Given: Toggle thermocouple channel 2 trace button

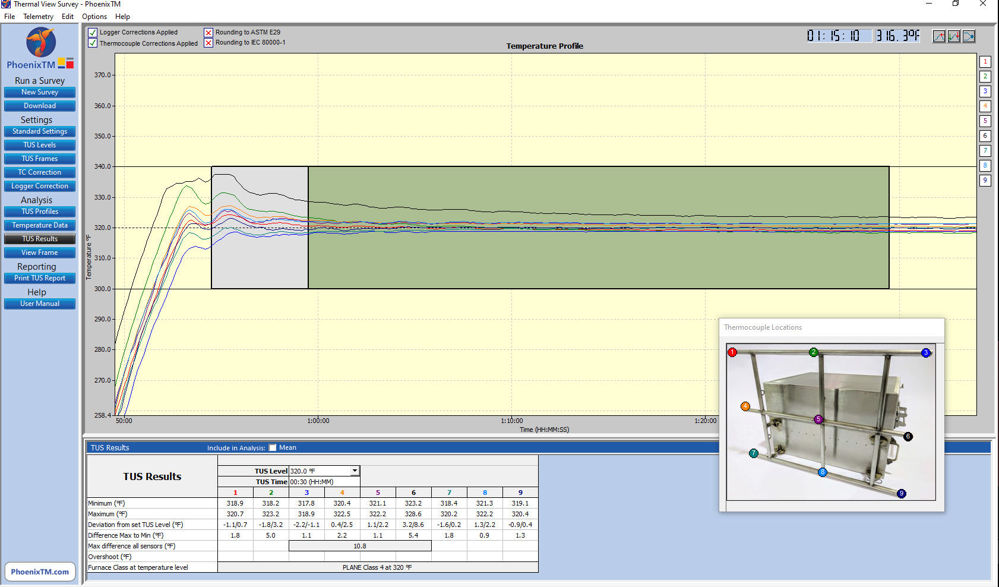Looking at the screenshot, I should pos(985,76).
